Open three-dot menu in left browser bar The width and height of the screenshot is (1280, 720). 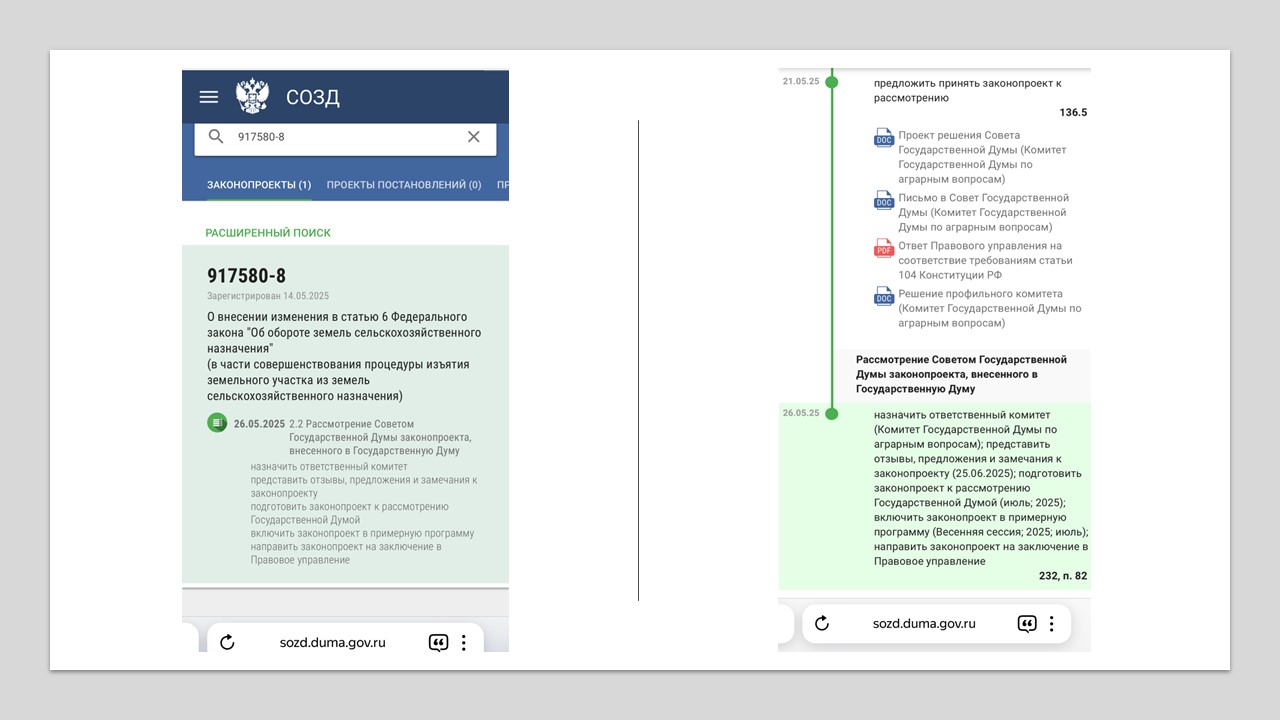pyautogui.click(x=464, y=643)
